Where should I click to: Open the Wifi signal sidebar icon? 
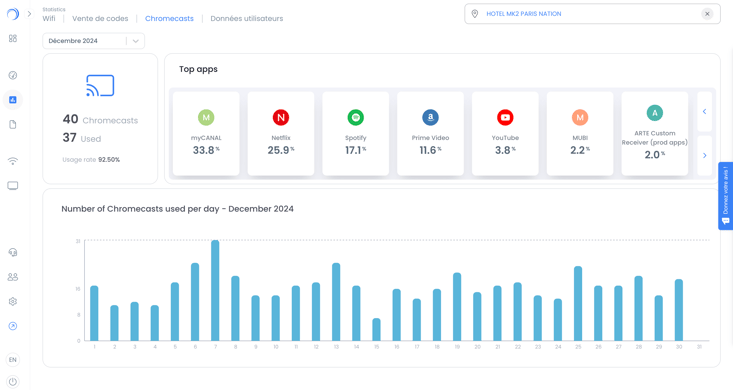pos(13,161)
